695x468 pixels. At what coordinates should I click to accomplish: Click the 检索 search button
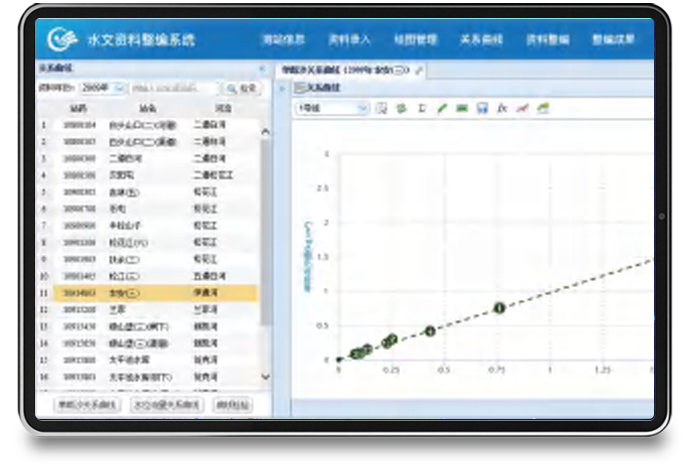click(x=242, y=88)
